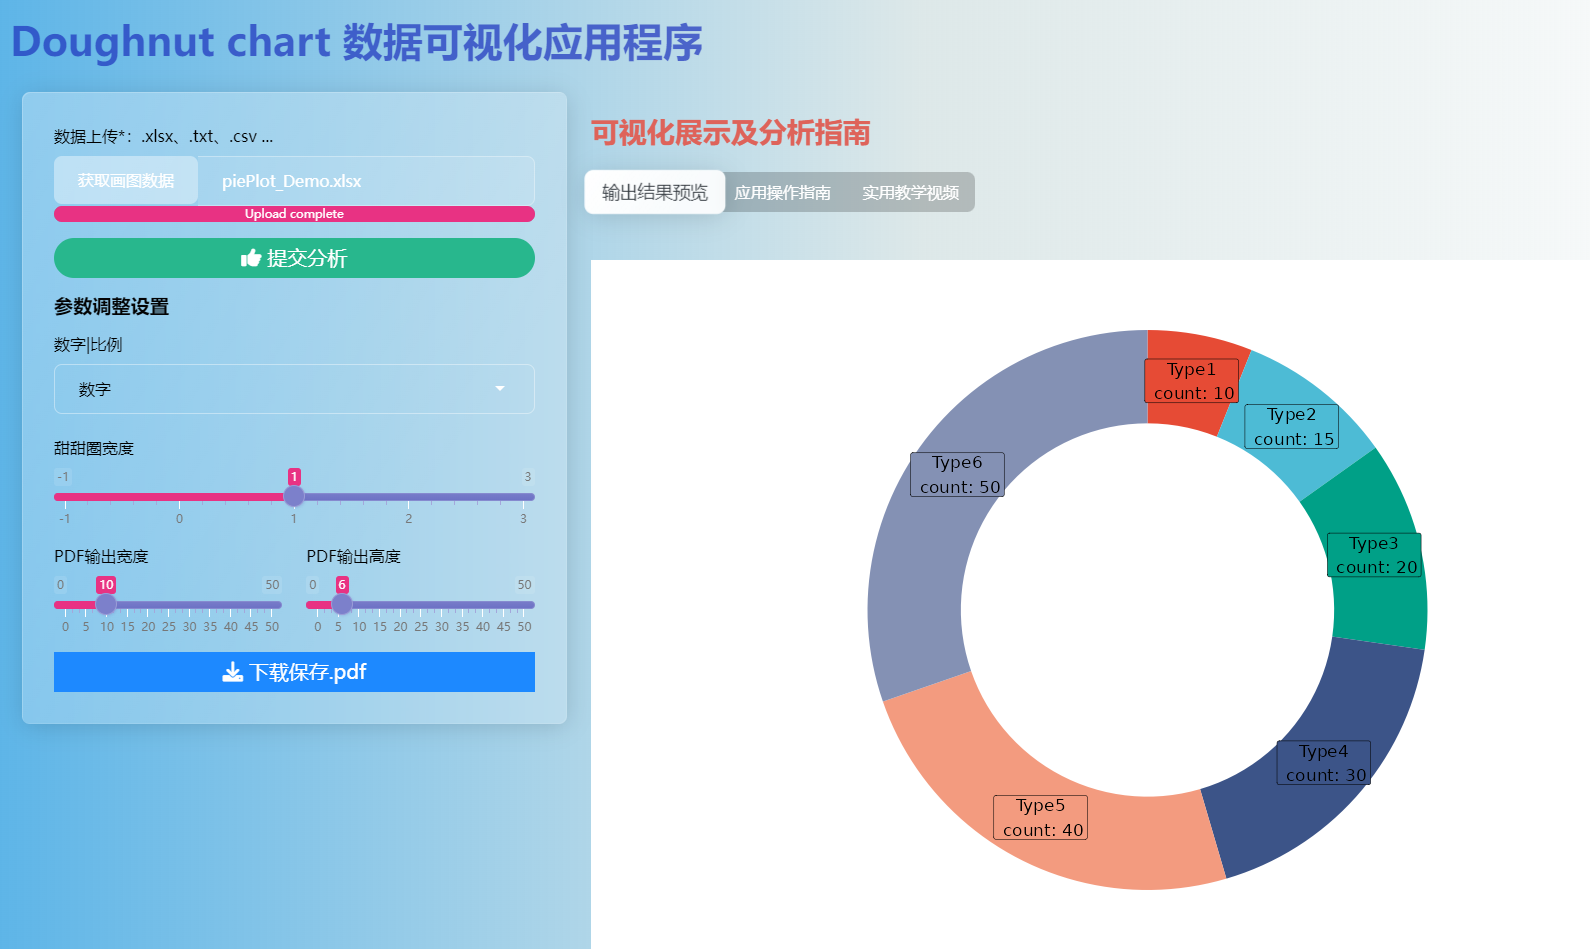
Task: Click the PDF输出宽度 slider handle
Action: (x=106, y=605)
